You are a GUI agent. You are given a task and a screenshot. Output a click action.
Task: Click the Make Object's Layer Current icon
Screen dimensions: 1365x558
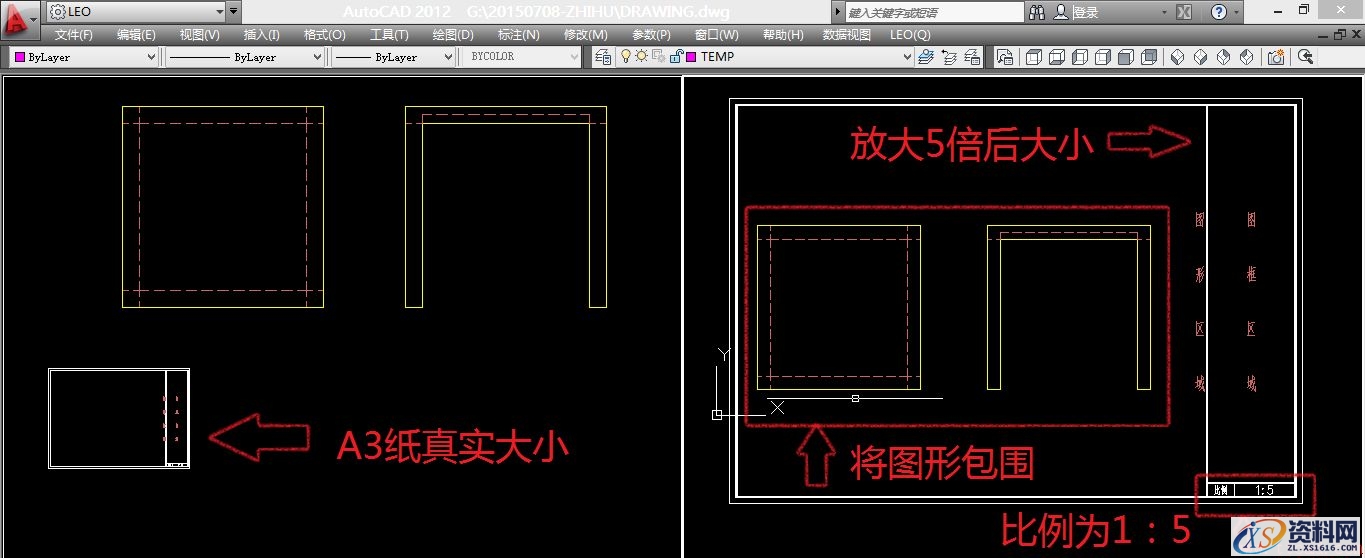(925, 57)
